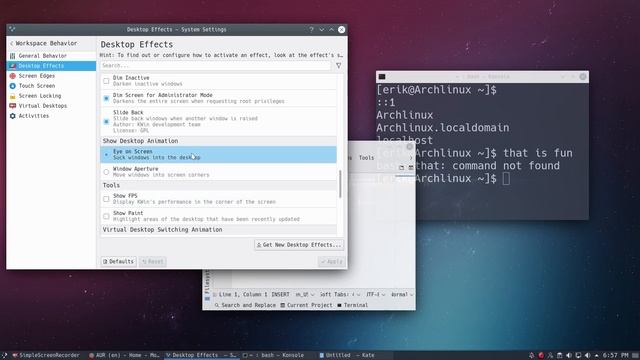Open Current Project panel in Kate

coord(306,305)
